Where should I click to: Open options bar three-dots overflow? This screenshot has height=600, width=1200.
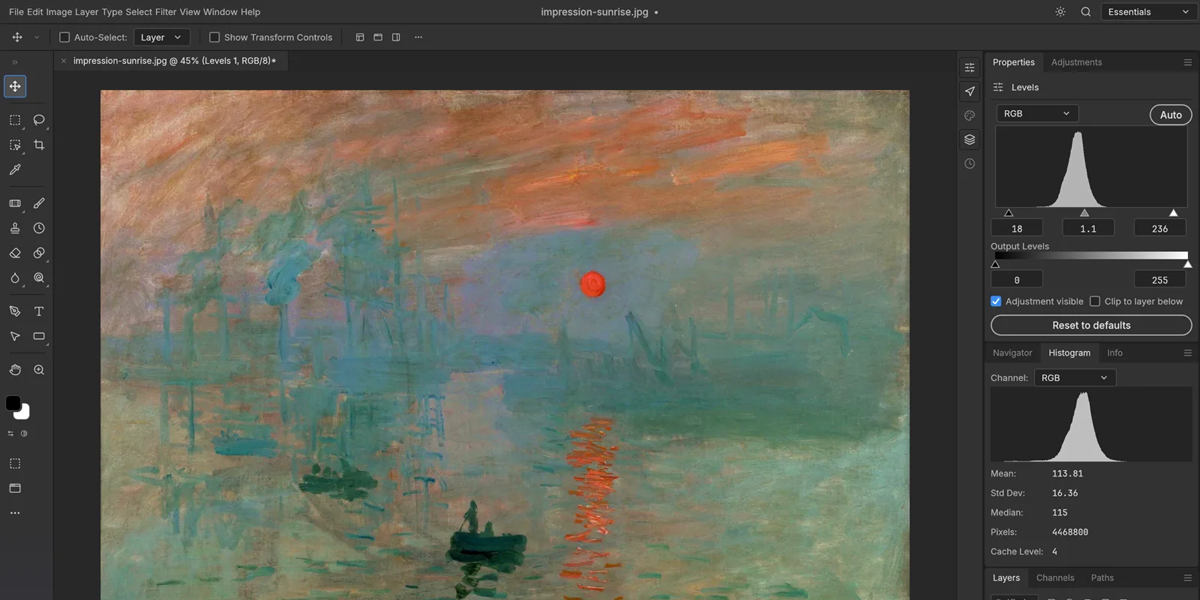[418, 37]
